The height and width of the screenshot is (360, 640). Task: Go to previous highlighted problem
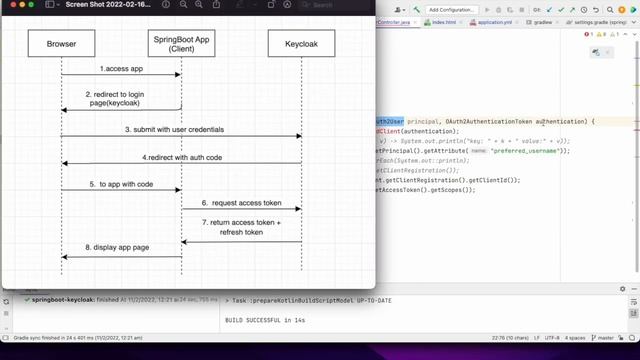[626, 35]
